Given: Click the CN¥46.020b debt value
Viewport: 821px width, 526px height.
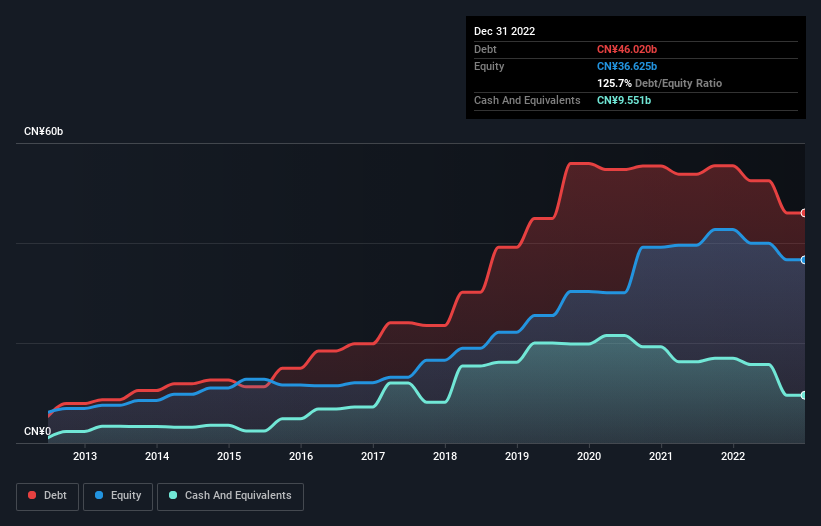Looking at the screenshot, I should [627, 49].
